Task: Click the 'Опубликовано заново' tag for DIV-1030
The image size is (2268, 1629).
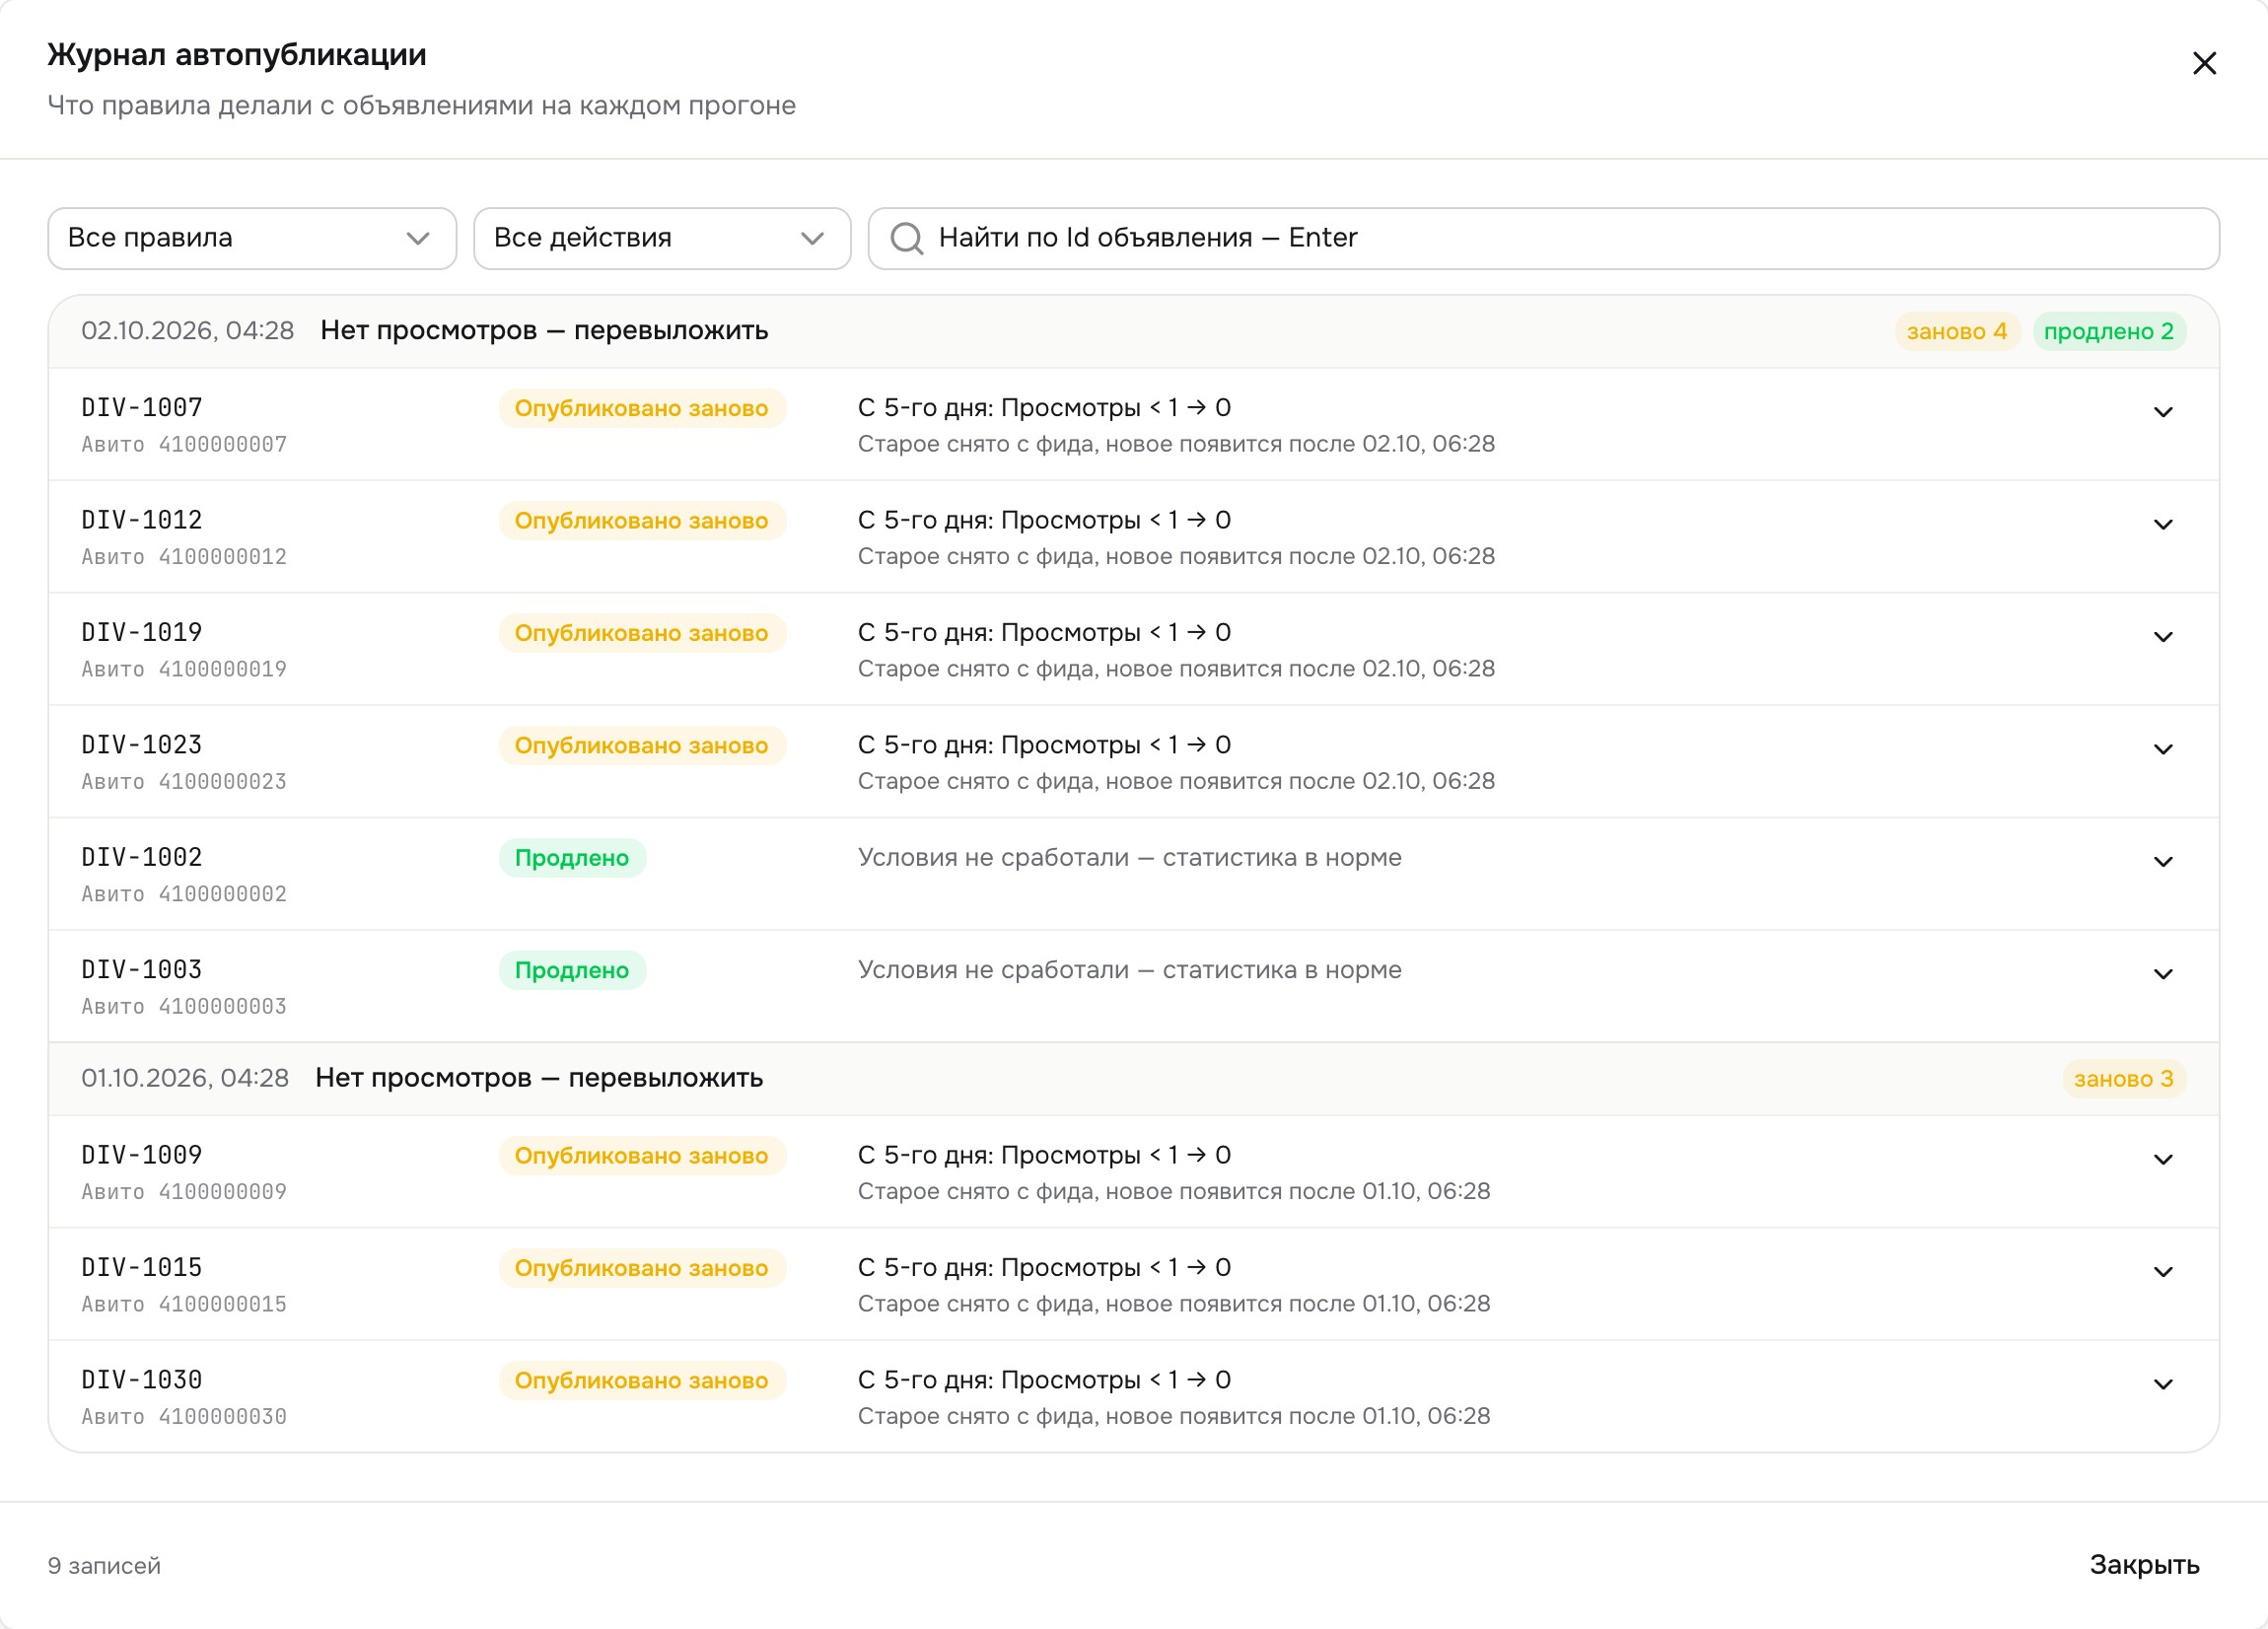Action: coord(641,1380)
